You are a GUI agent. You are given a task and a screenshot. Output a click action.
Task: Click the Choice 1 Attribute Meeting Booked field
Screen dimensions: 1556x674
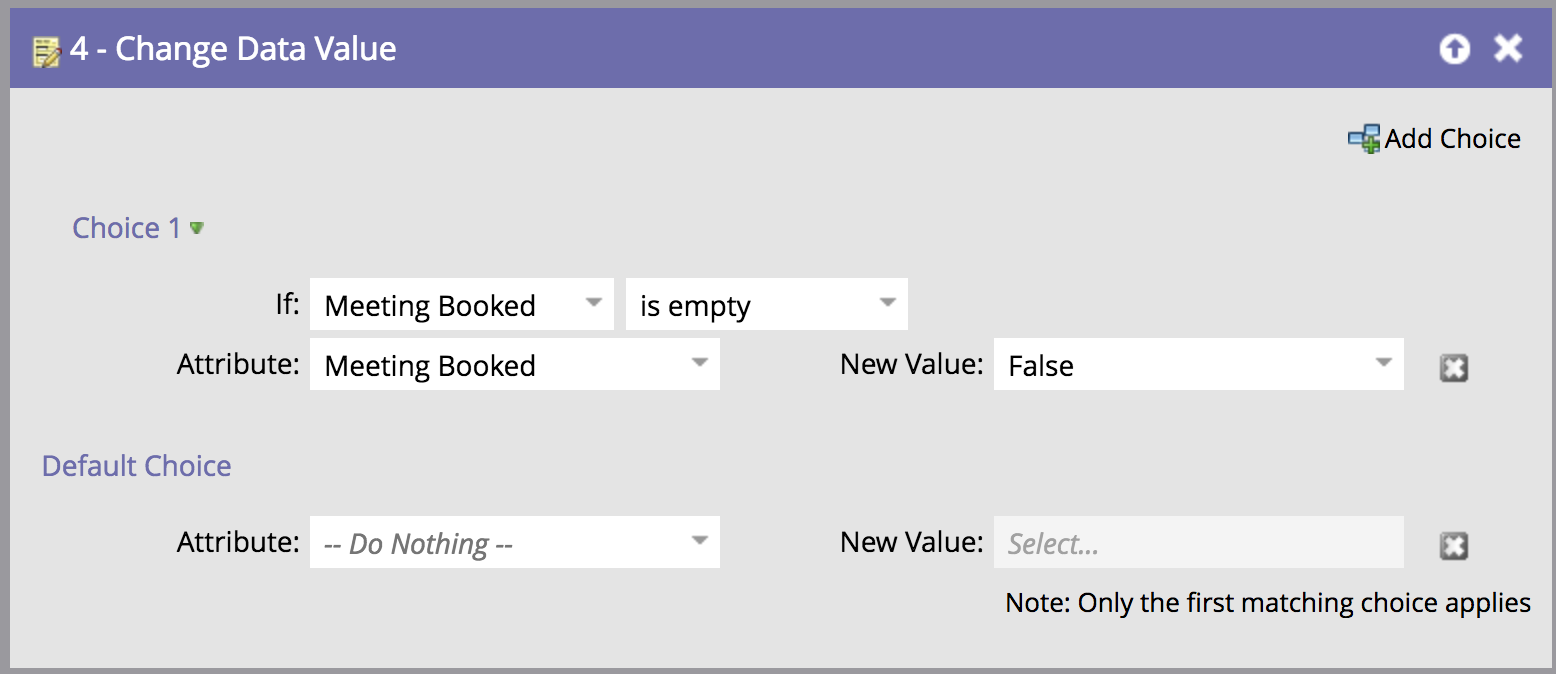tap(495, 365)
